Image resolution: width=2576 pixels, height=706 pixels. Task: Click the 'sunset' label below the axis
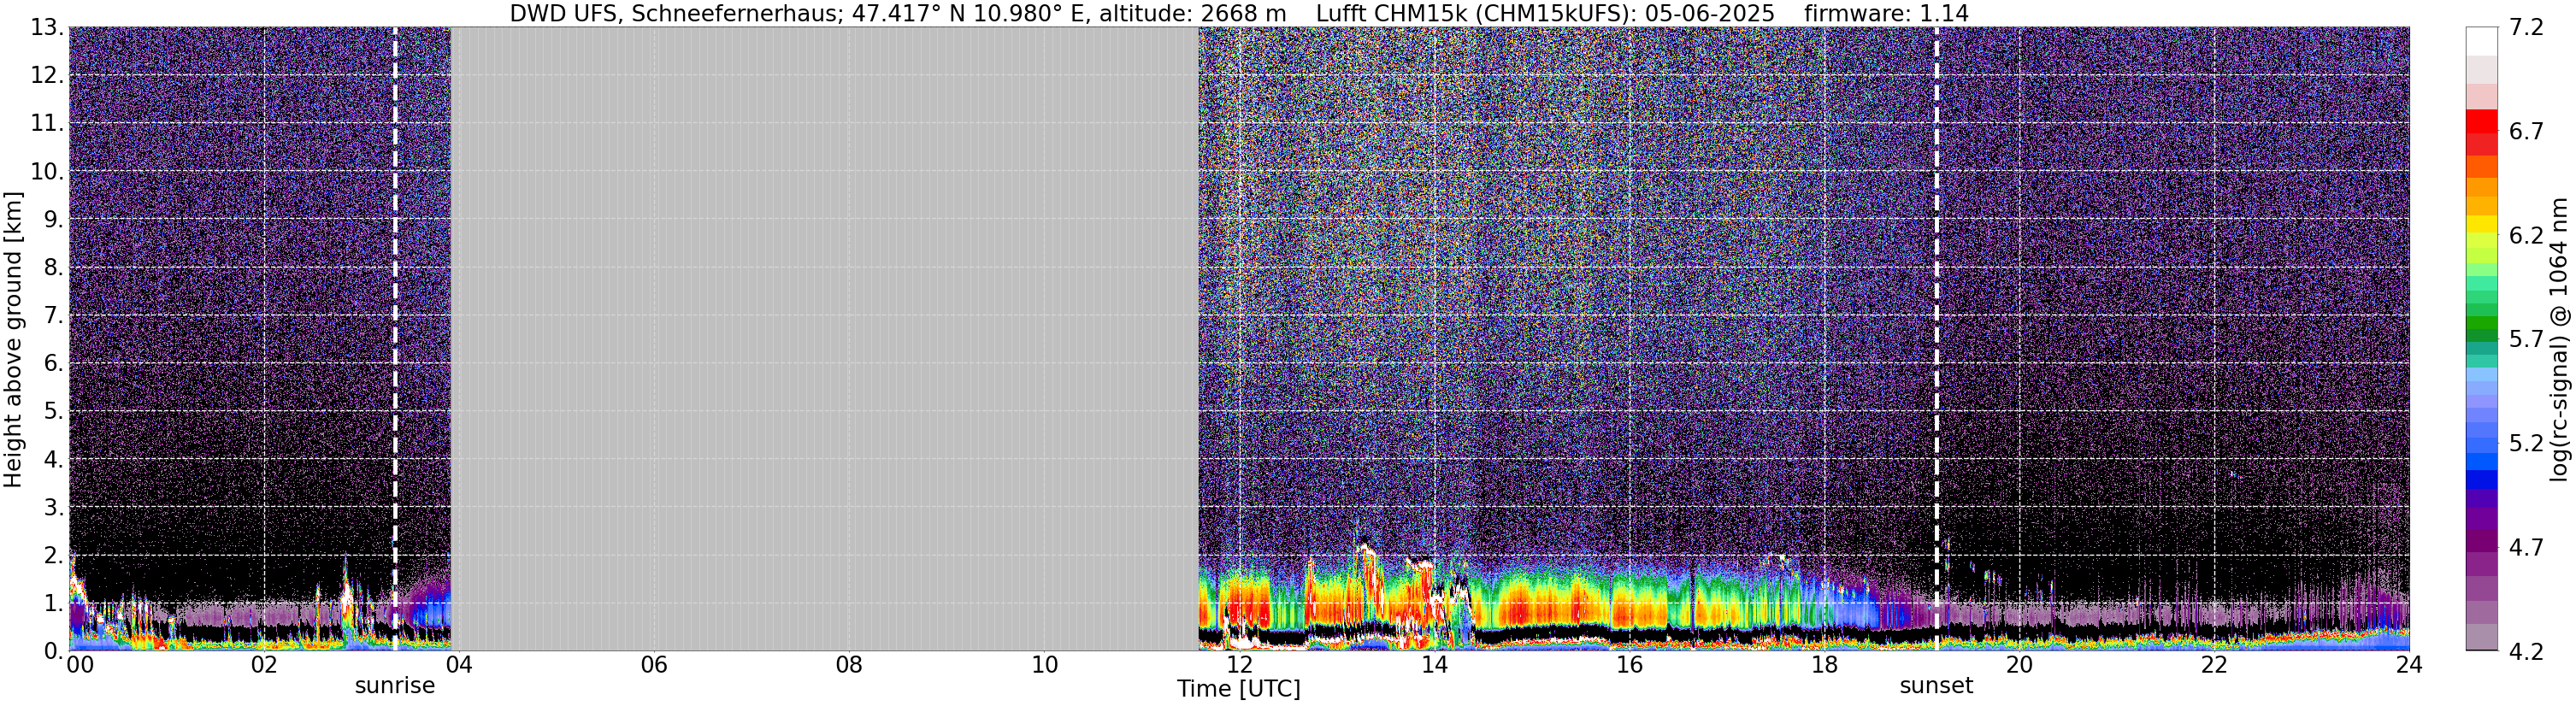coord(1936,686)
